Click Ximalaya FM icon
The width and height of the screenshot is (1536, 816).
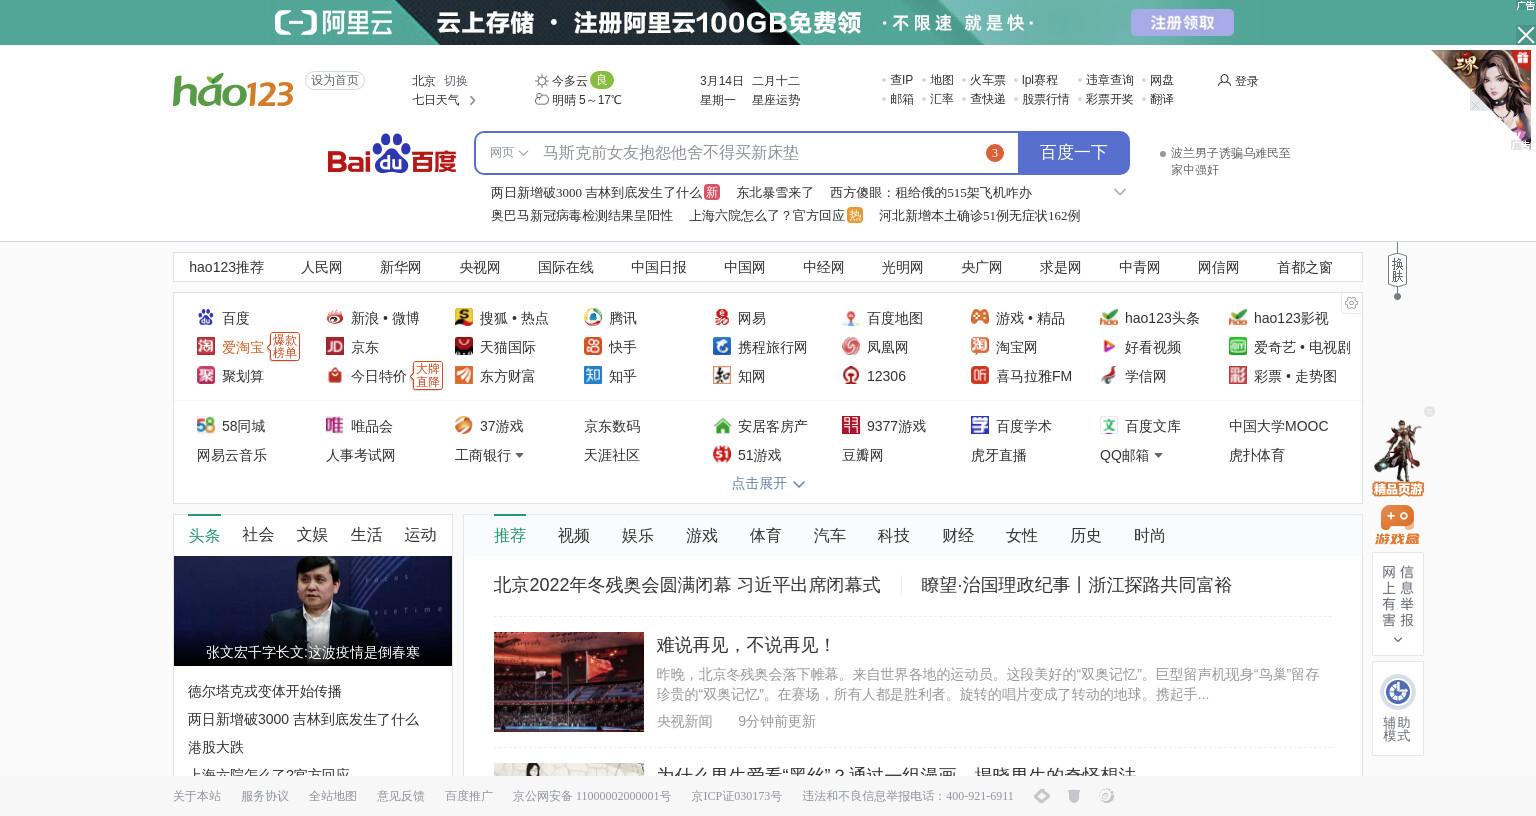[980, 376]
